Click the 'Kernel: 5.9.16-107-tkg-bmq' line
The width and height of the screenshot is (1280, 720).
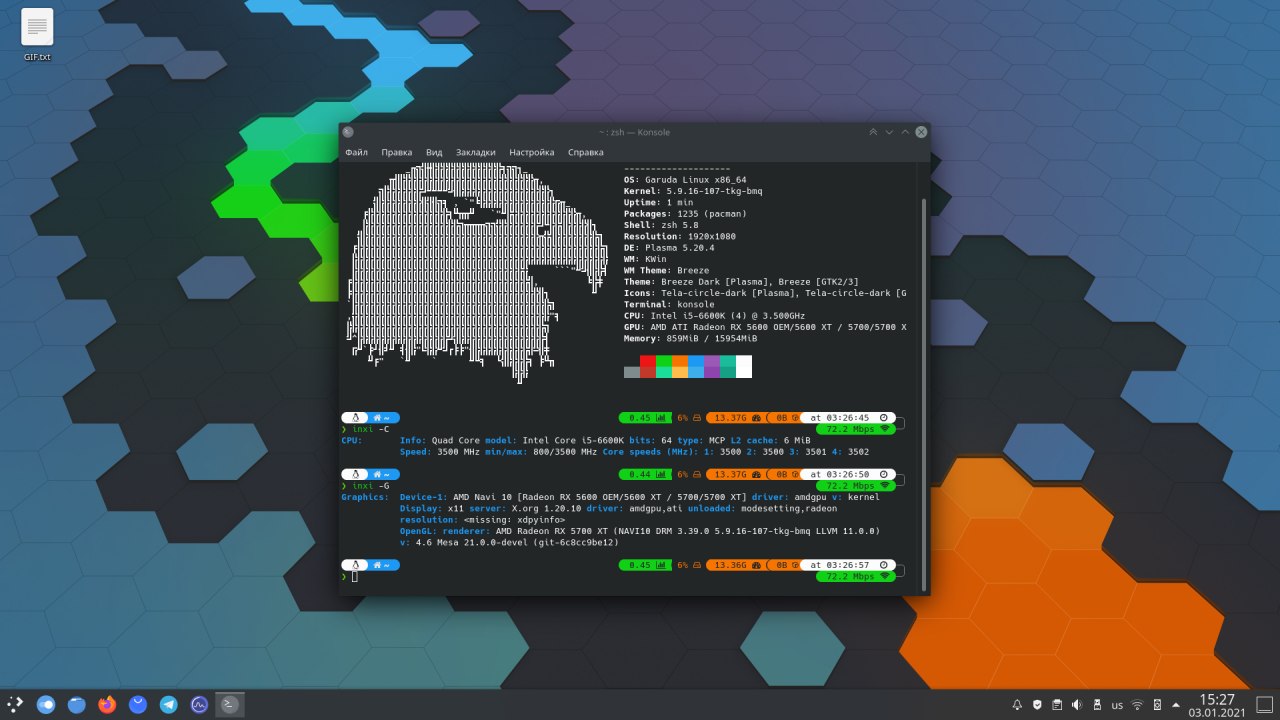(693, 191)
